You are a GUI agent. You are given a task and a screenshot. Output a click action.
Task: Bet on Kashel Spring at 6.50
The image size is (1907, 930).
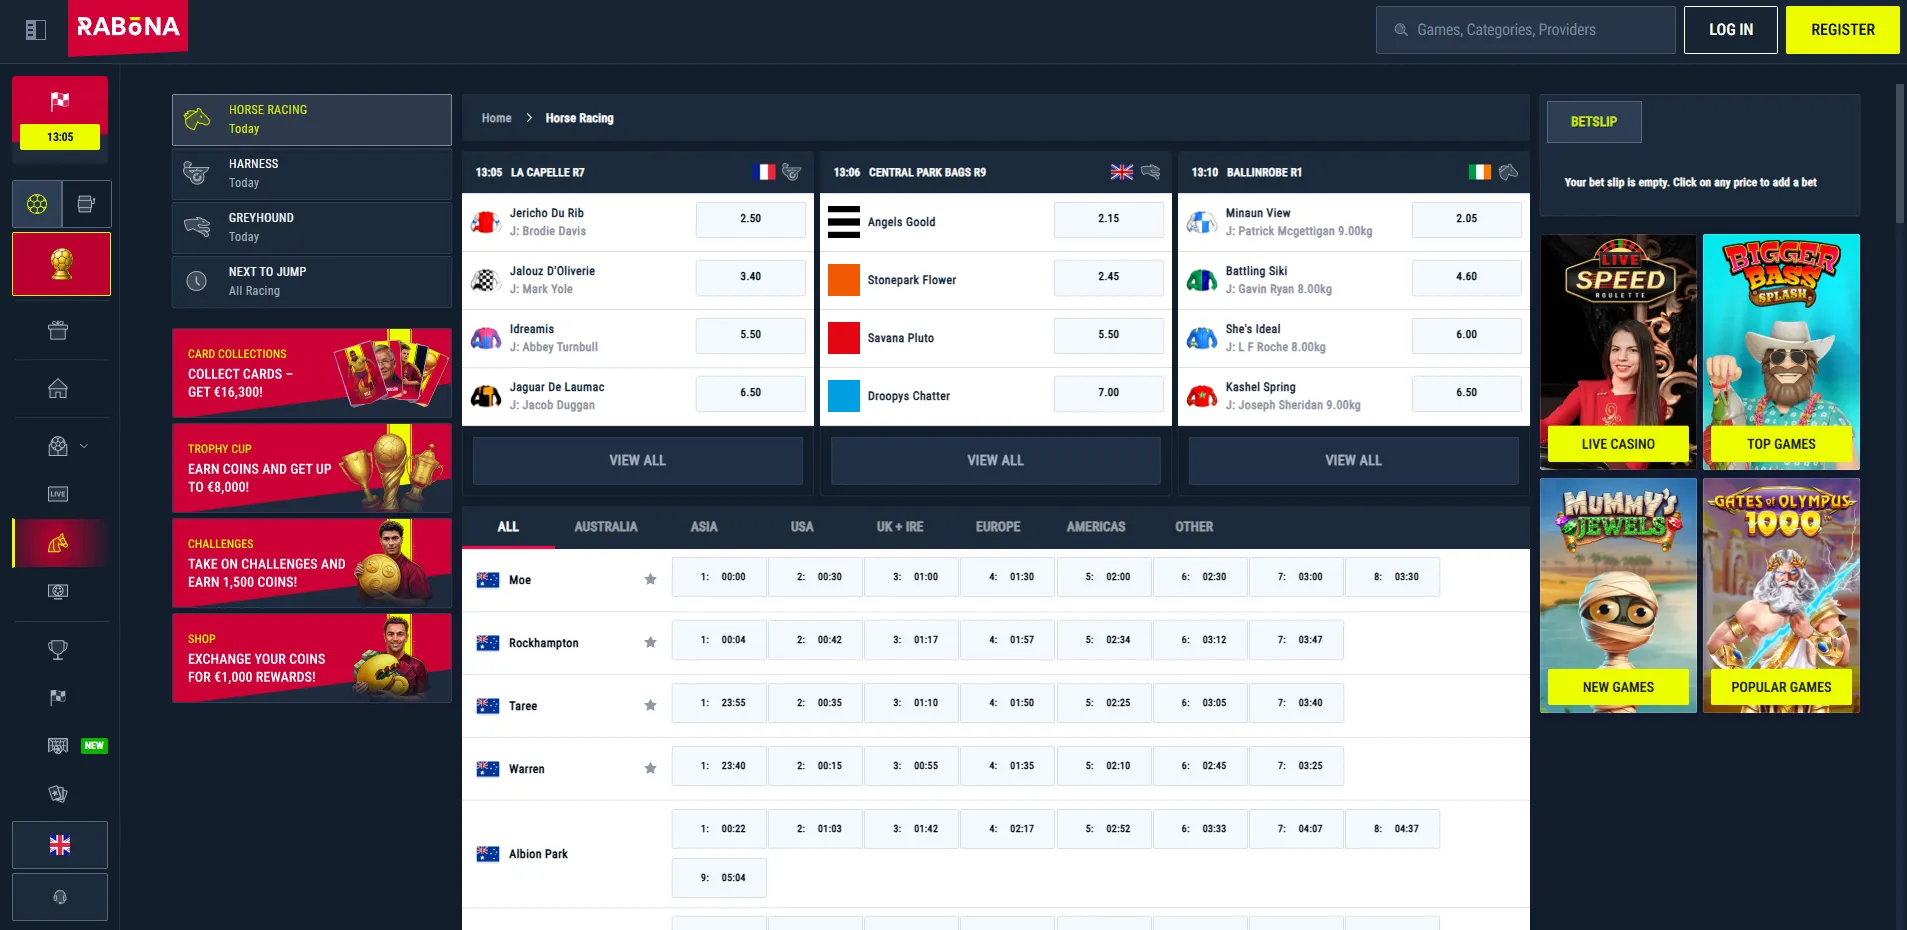coord(1467,393)
